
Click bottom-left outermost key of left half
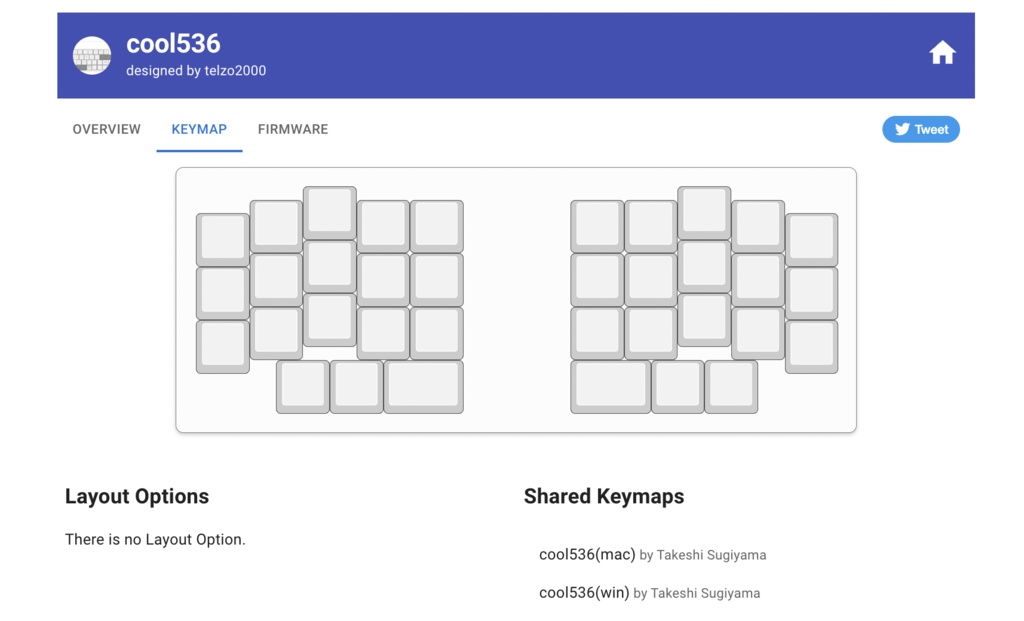click(223, 346)
